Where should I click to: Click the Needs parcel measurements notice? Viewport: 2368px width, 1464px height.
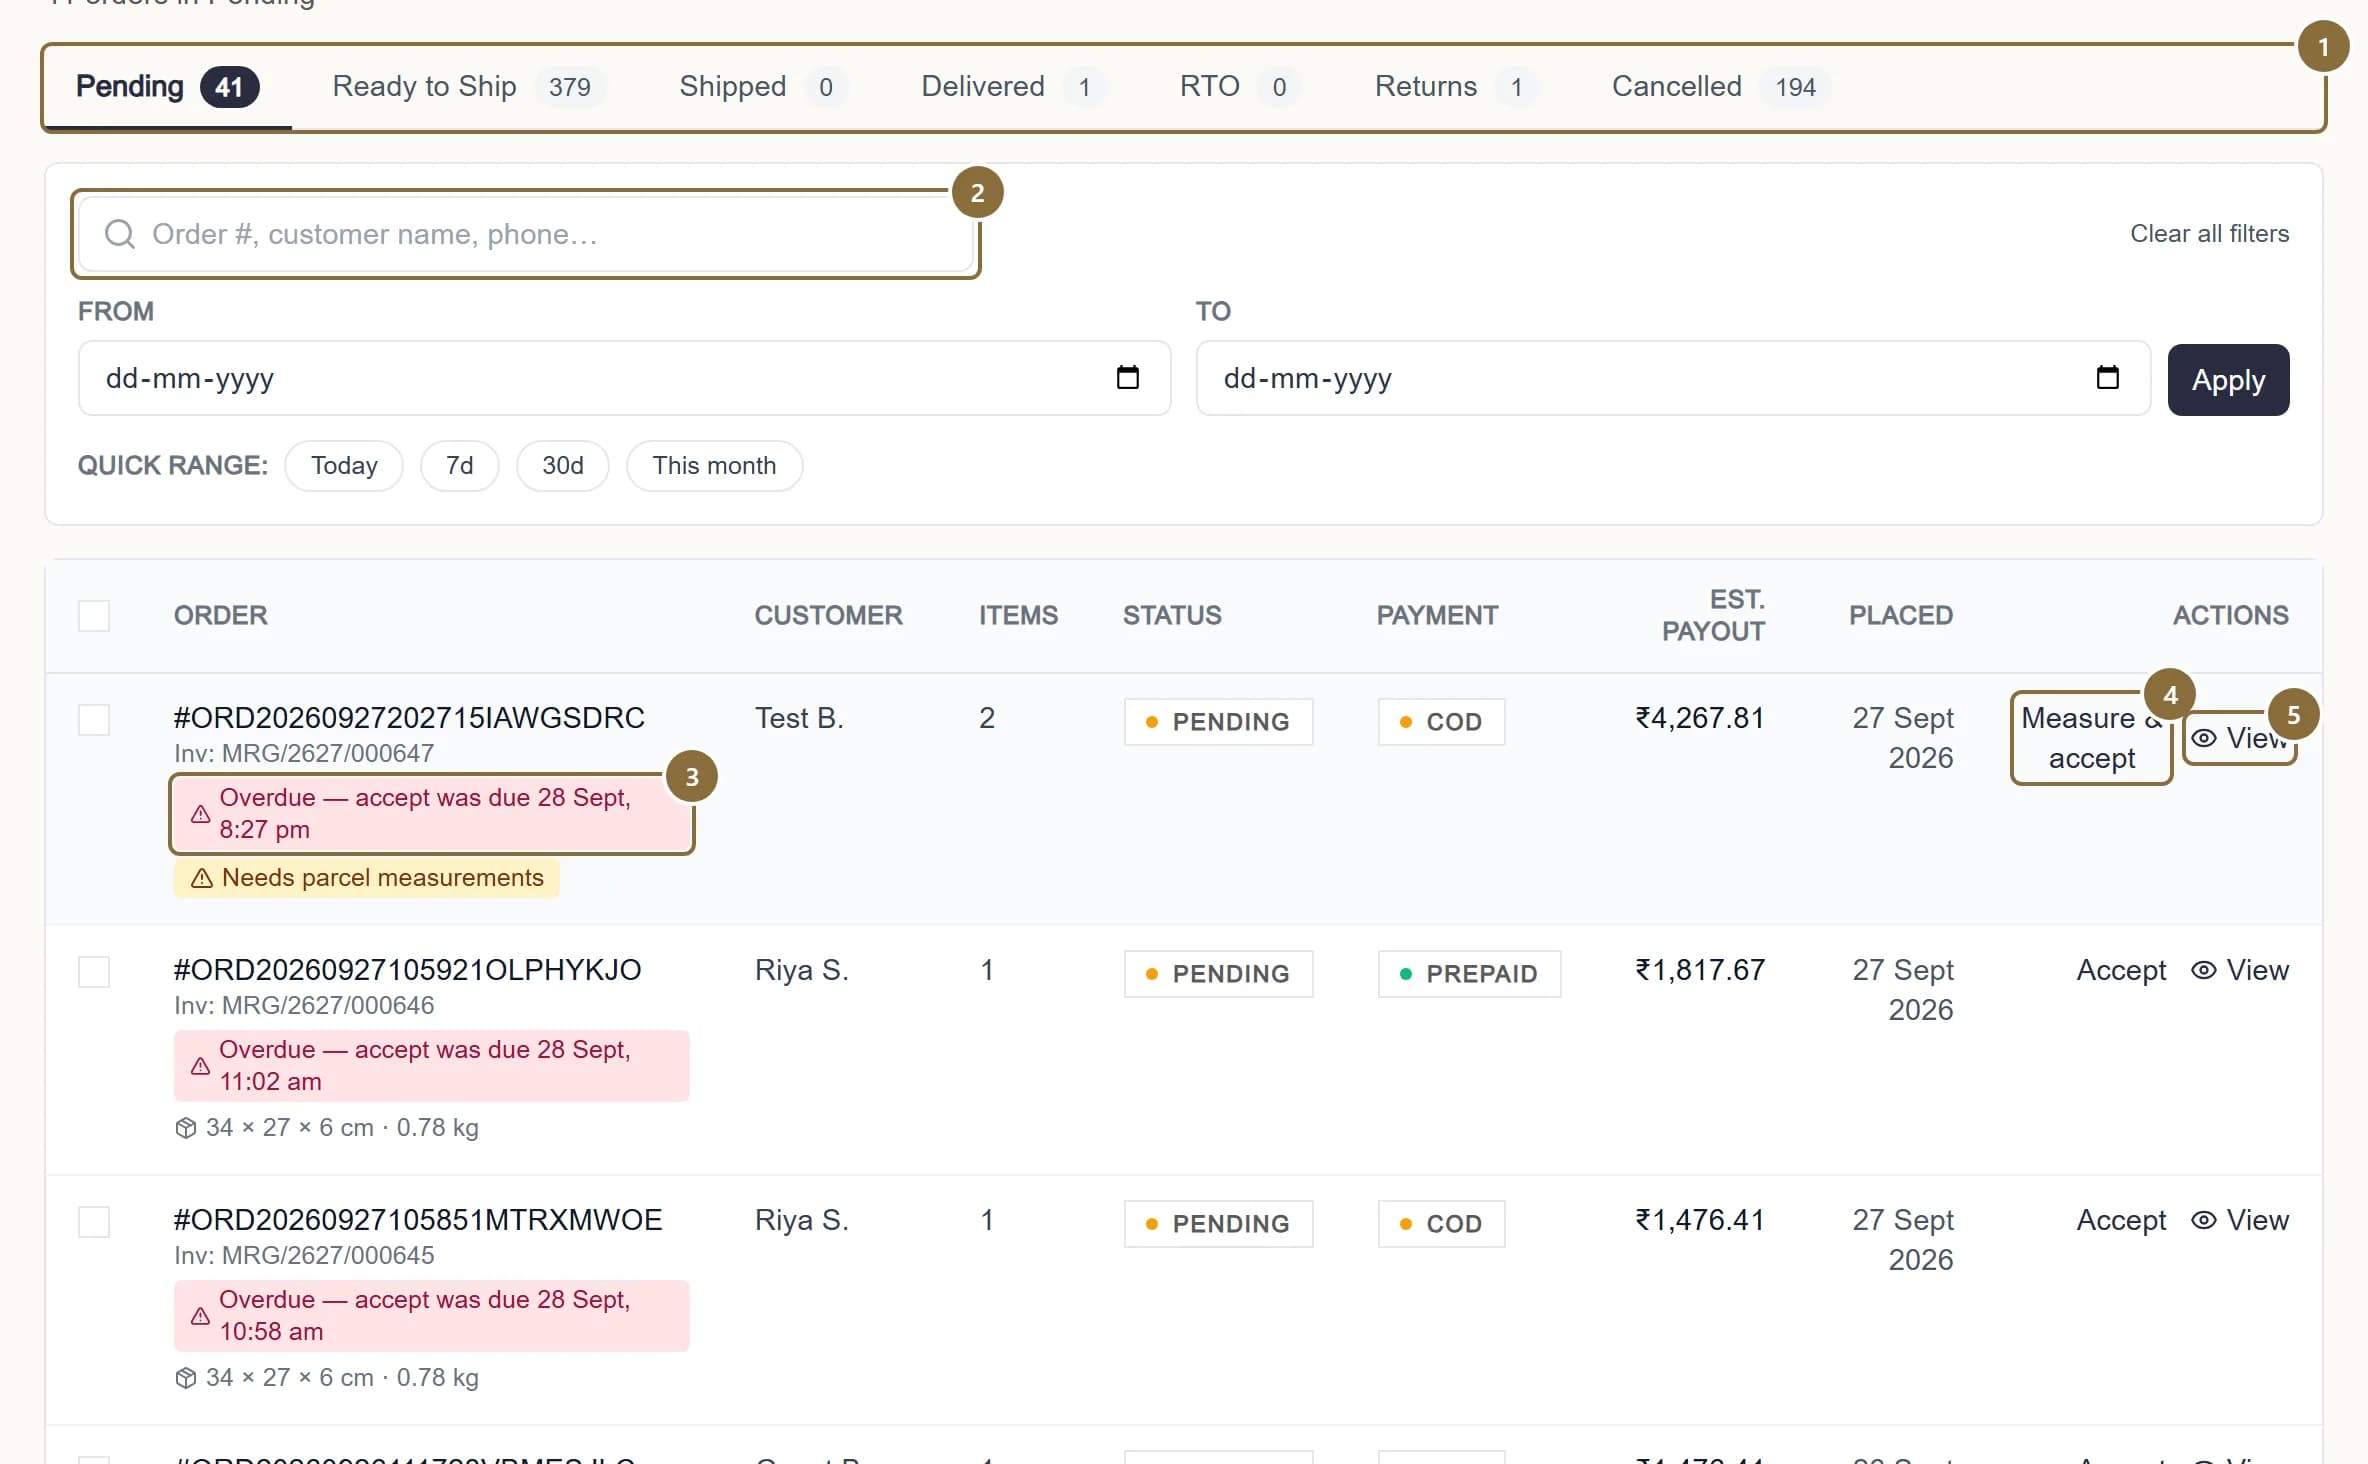366,878
